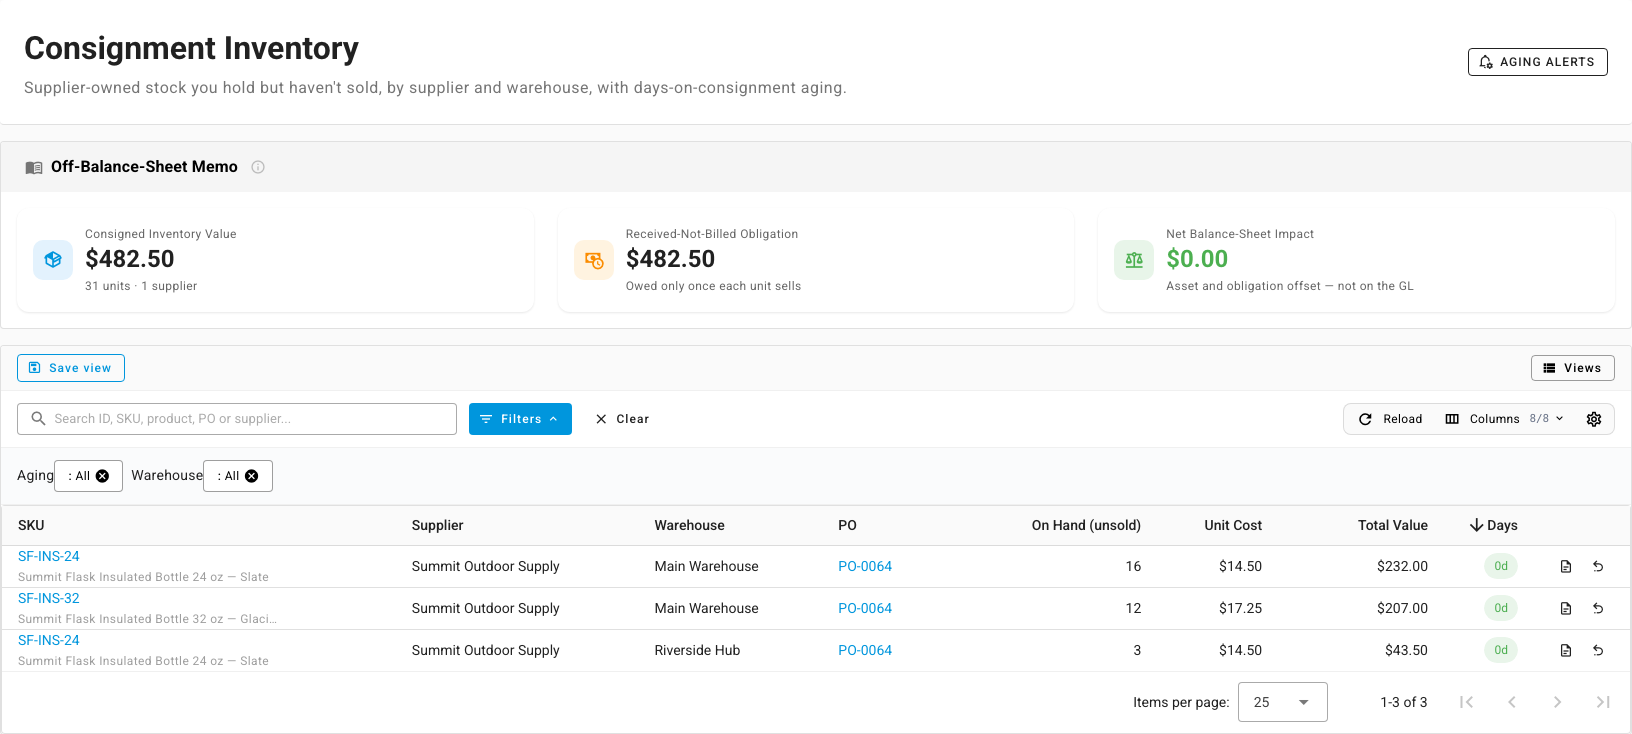
Task: Sort by the SKU column header
Action: [x=31, y=525]
